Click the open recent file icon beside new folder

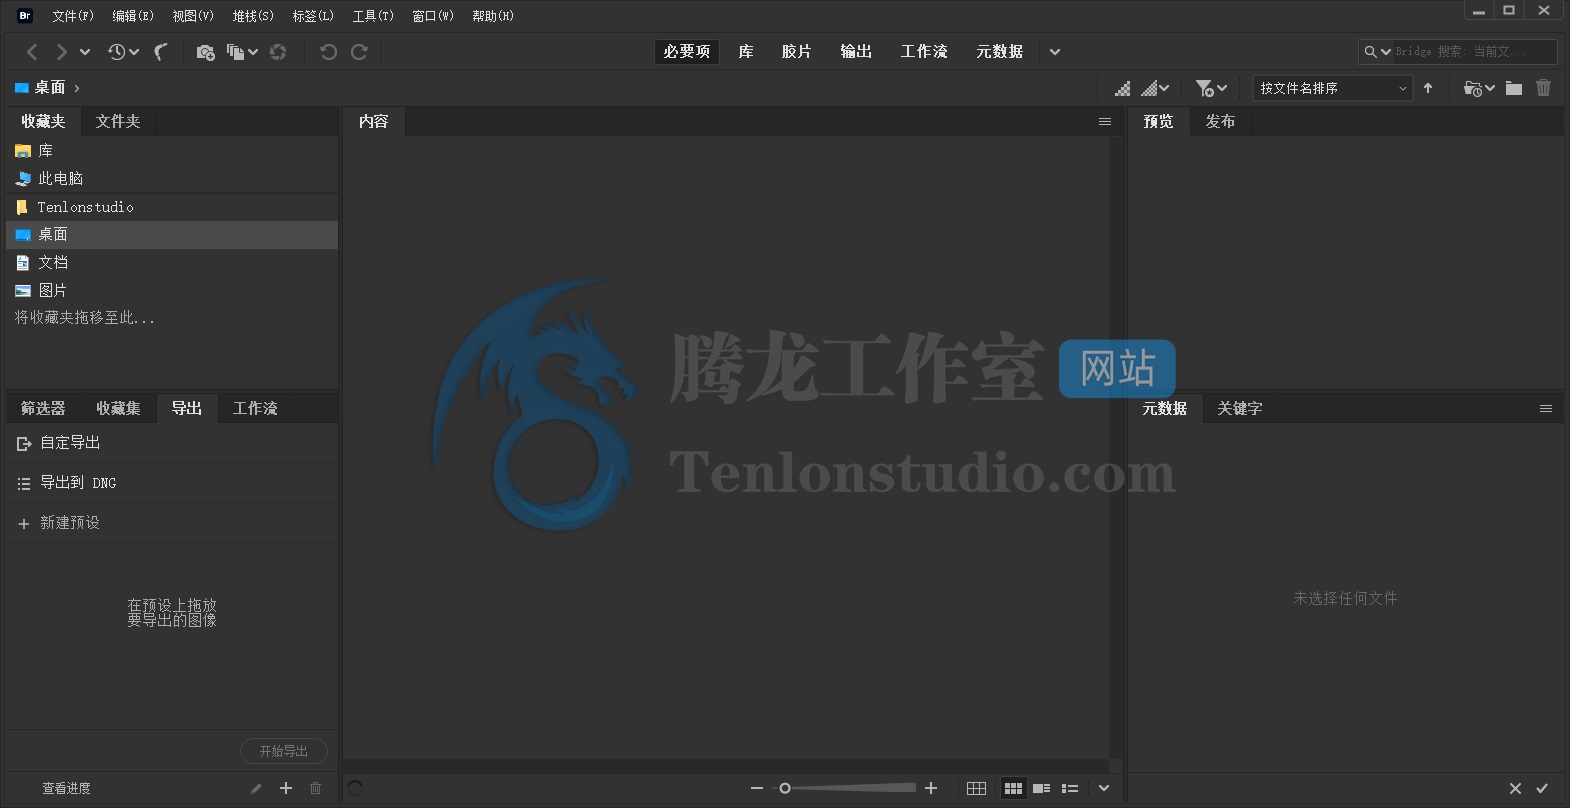pyautogui.click(x=1472, y=88)
